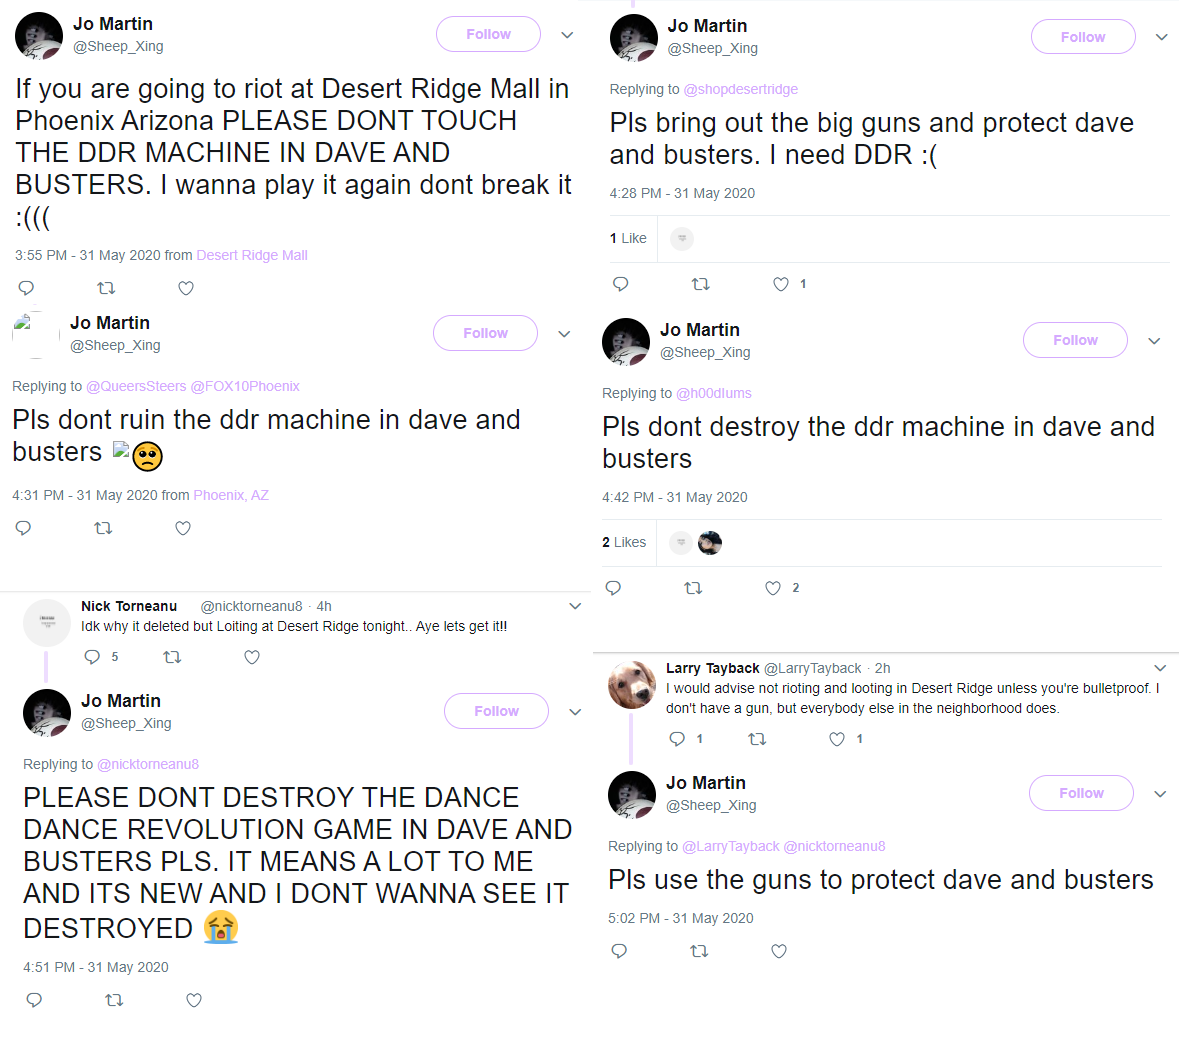This screenshot has height=1042, width=1179.
Task: Open the chevron menu on the top-left Jo Martin tweet
Action: click(568, 35)
